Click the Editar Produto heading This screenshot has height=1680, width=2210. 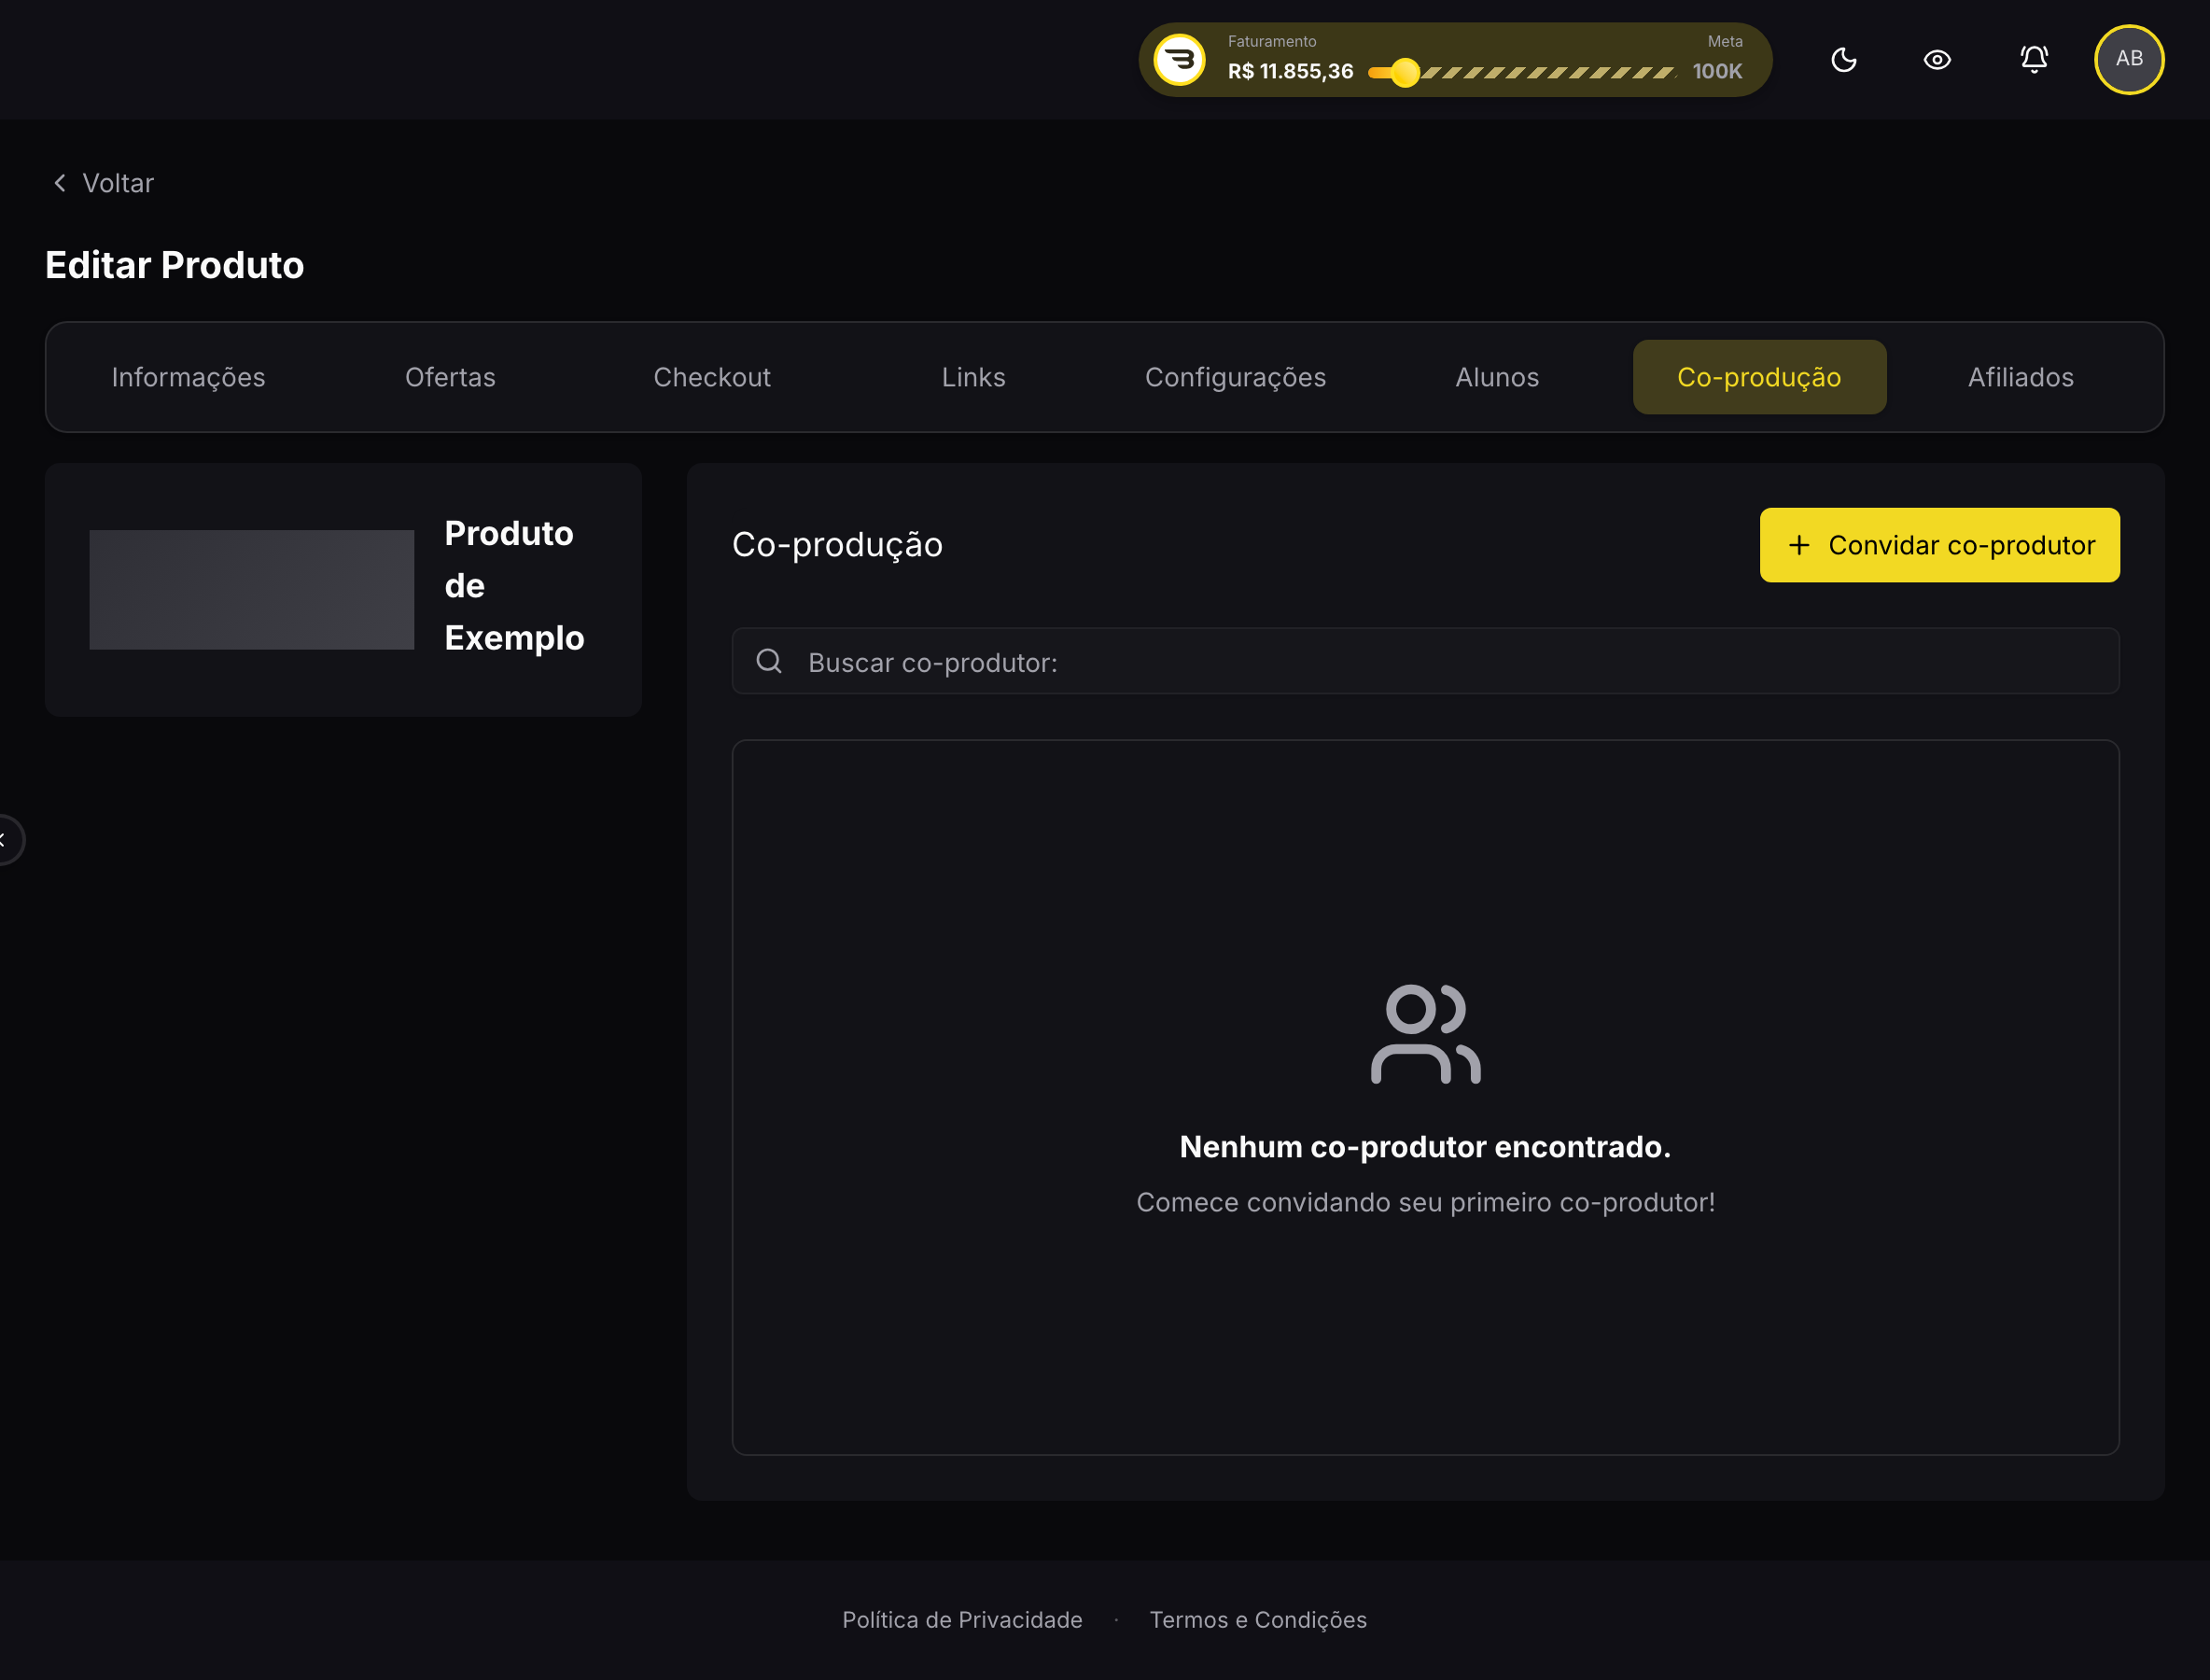(x=175, y=265)
